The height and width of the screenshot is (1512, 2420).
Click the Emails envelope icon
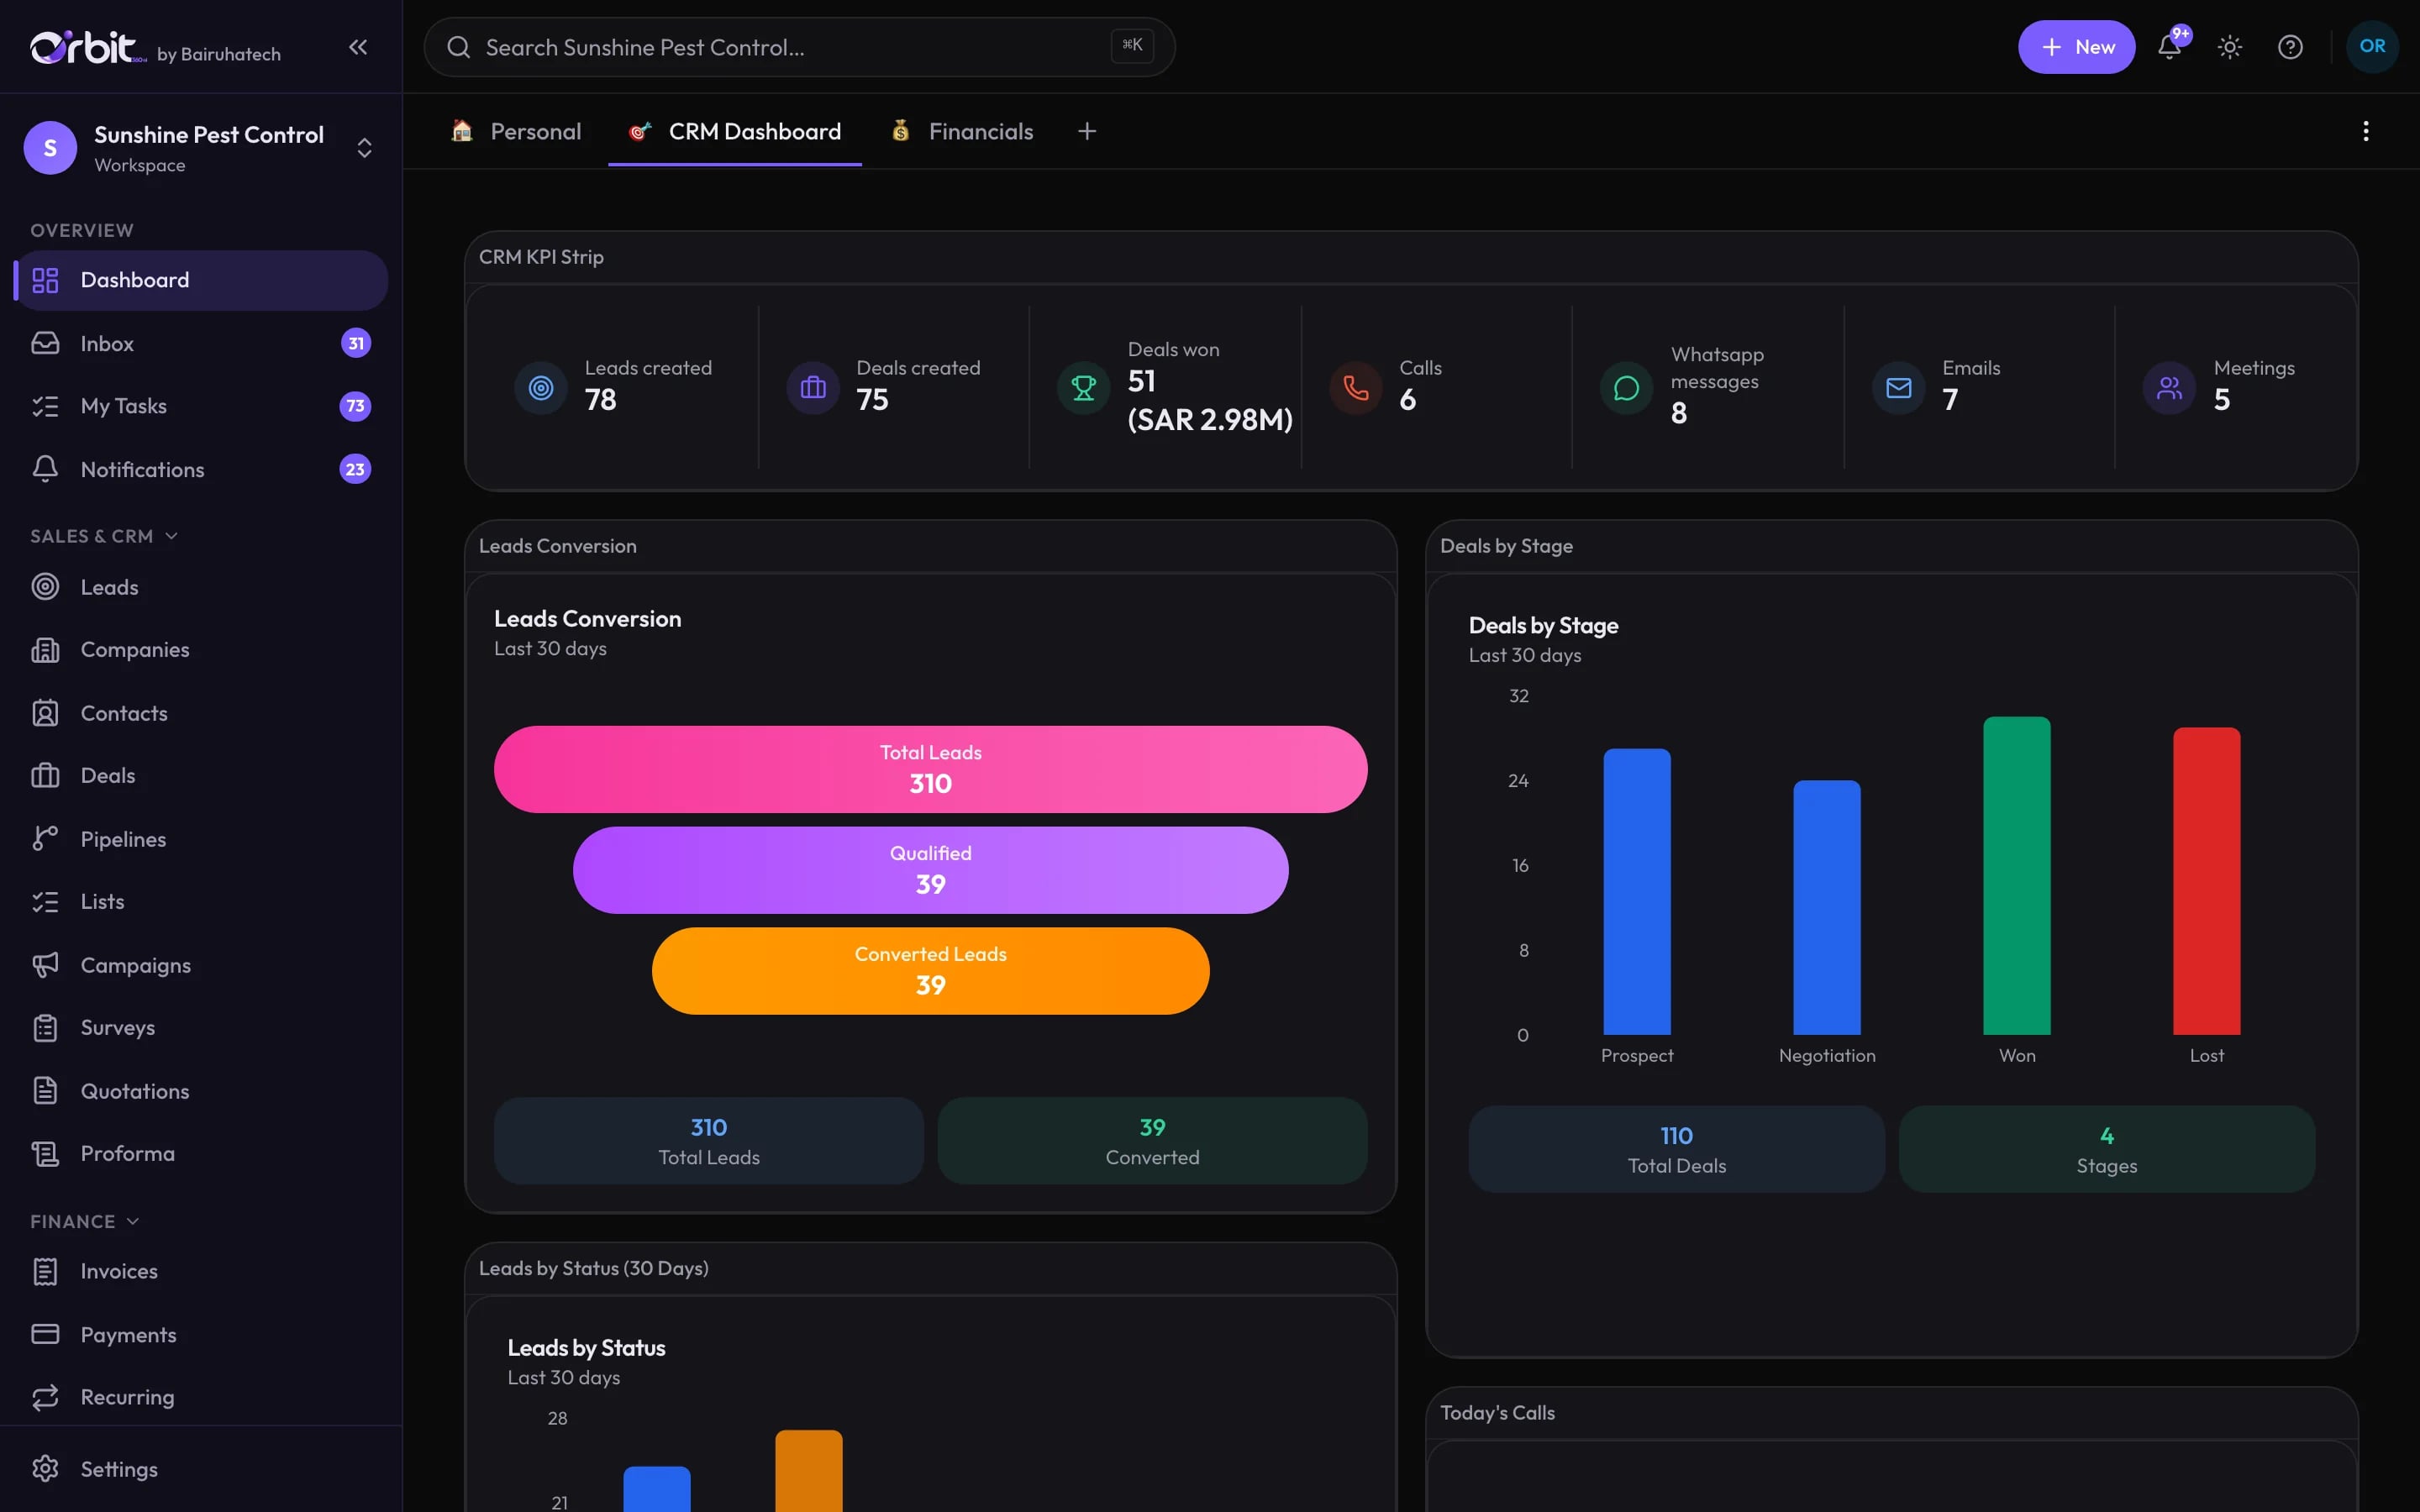tap(1899, 387)
